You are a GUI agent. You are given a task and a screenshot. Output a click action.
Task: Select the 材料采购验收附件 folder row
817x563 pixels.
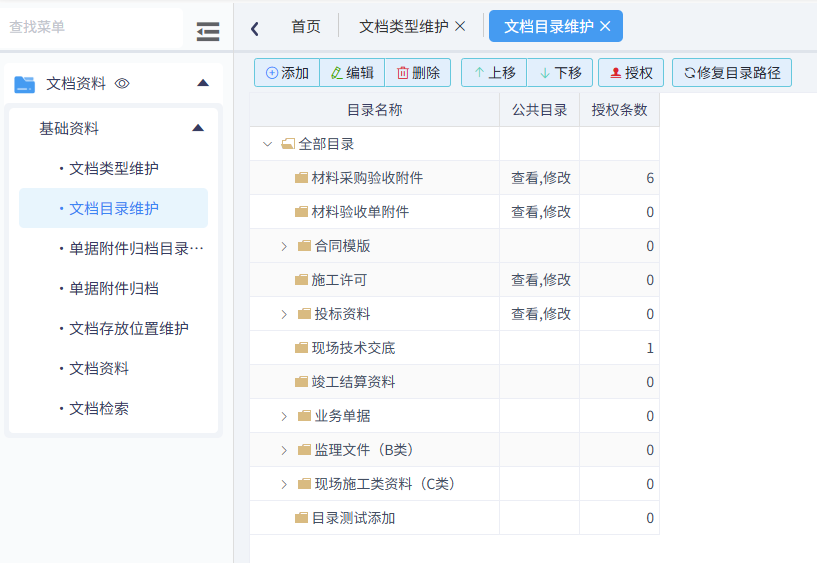tap(366, 178)
